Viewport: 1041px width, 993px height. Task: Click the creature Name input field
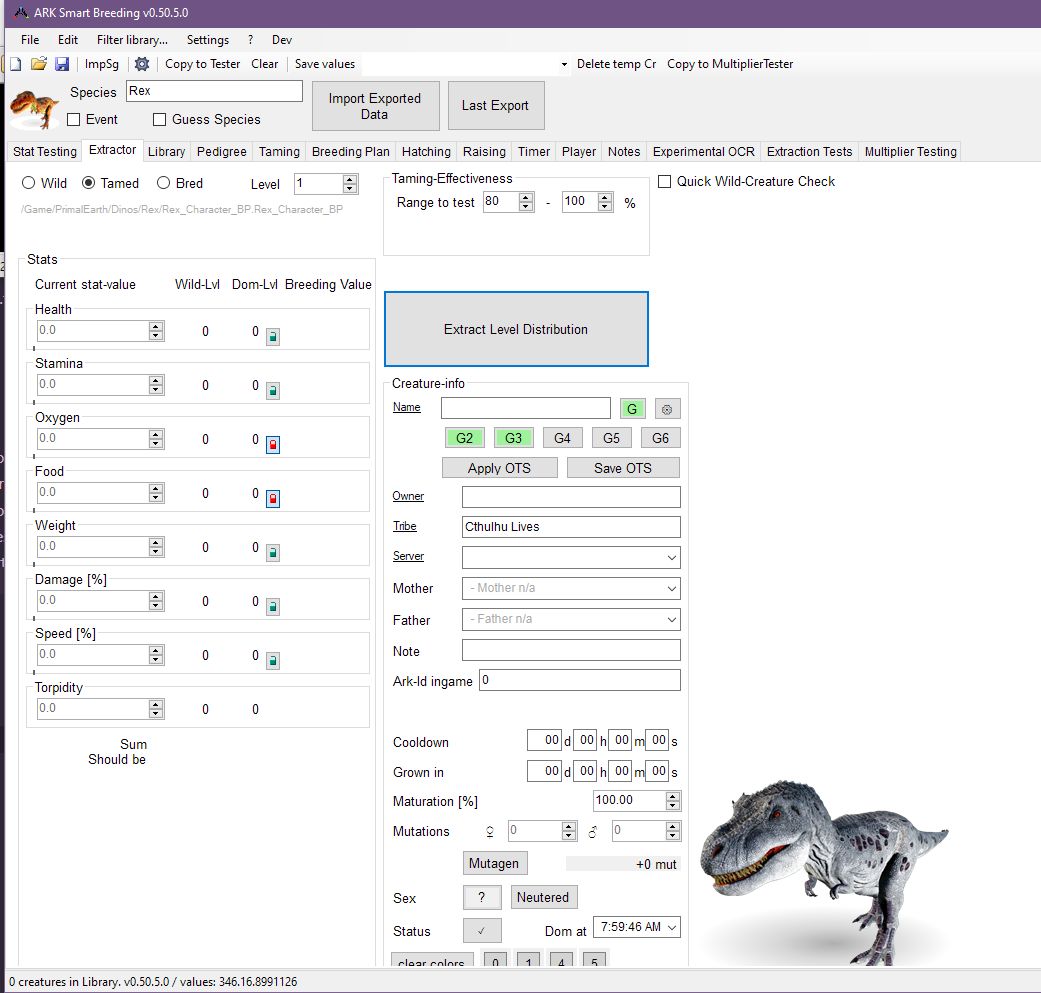coord(526,408)
